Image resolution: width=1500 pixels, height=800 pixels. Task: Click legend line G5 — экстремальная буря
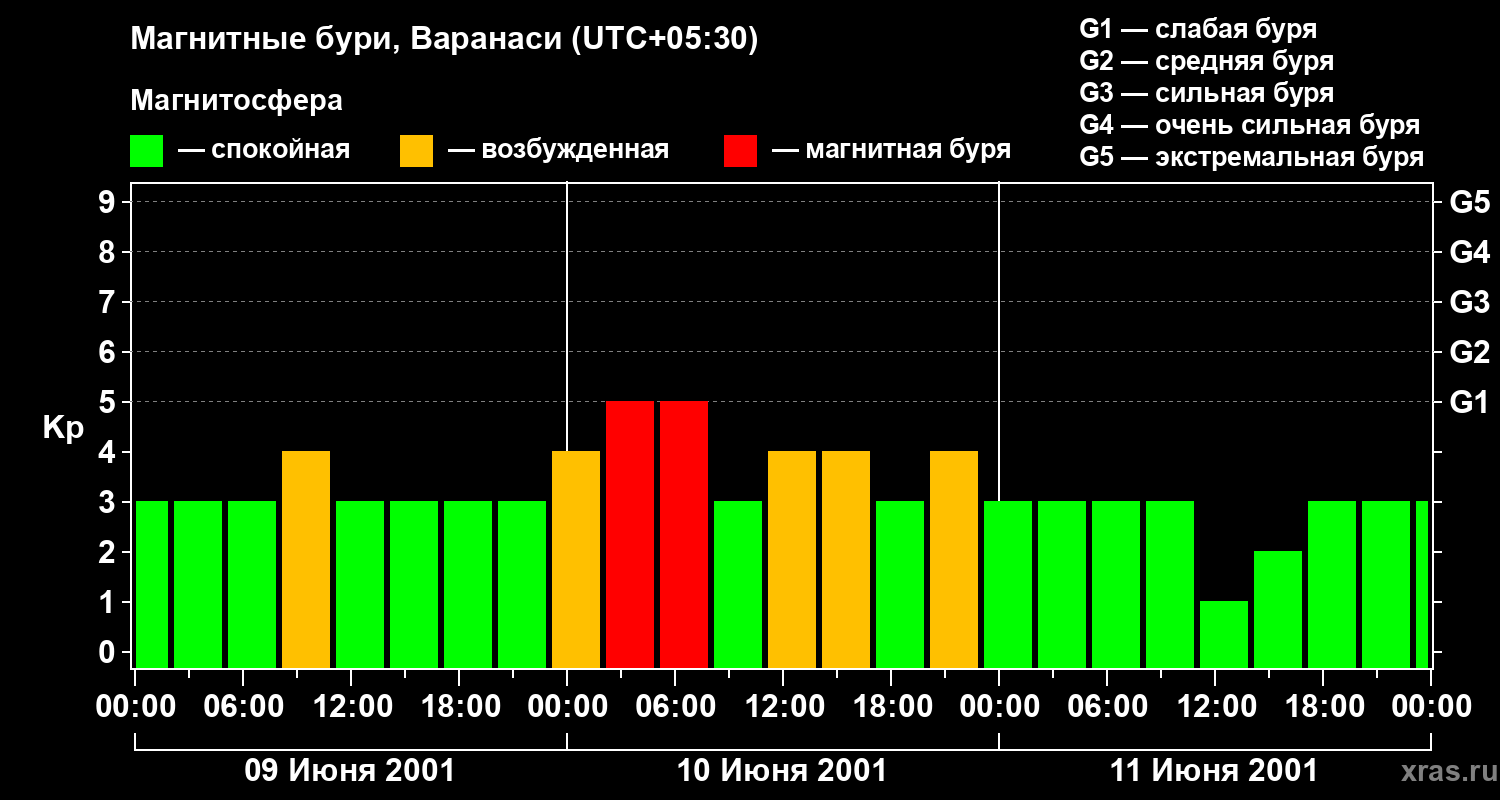coord(1252,157)
